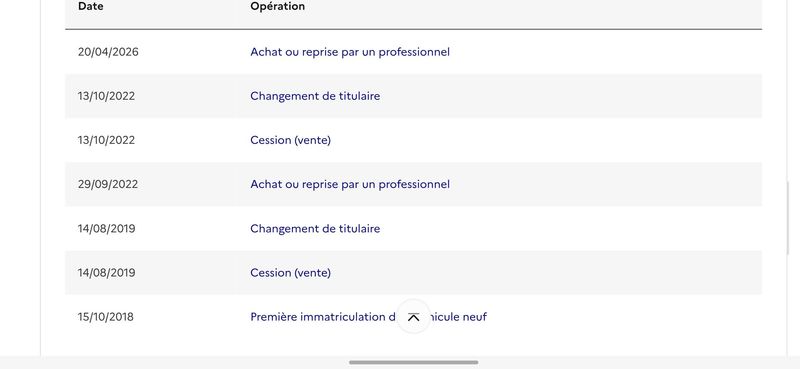This screenshot has height=369, width=800.
Task: Open Cession (vente) dated 13/10/2022
Action: tap(290, 140)
